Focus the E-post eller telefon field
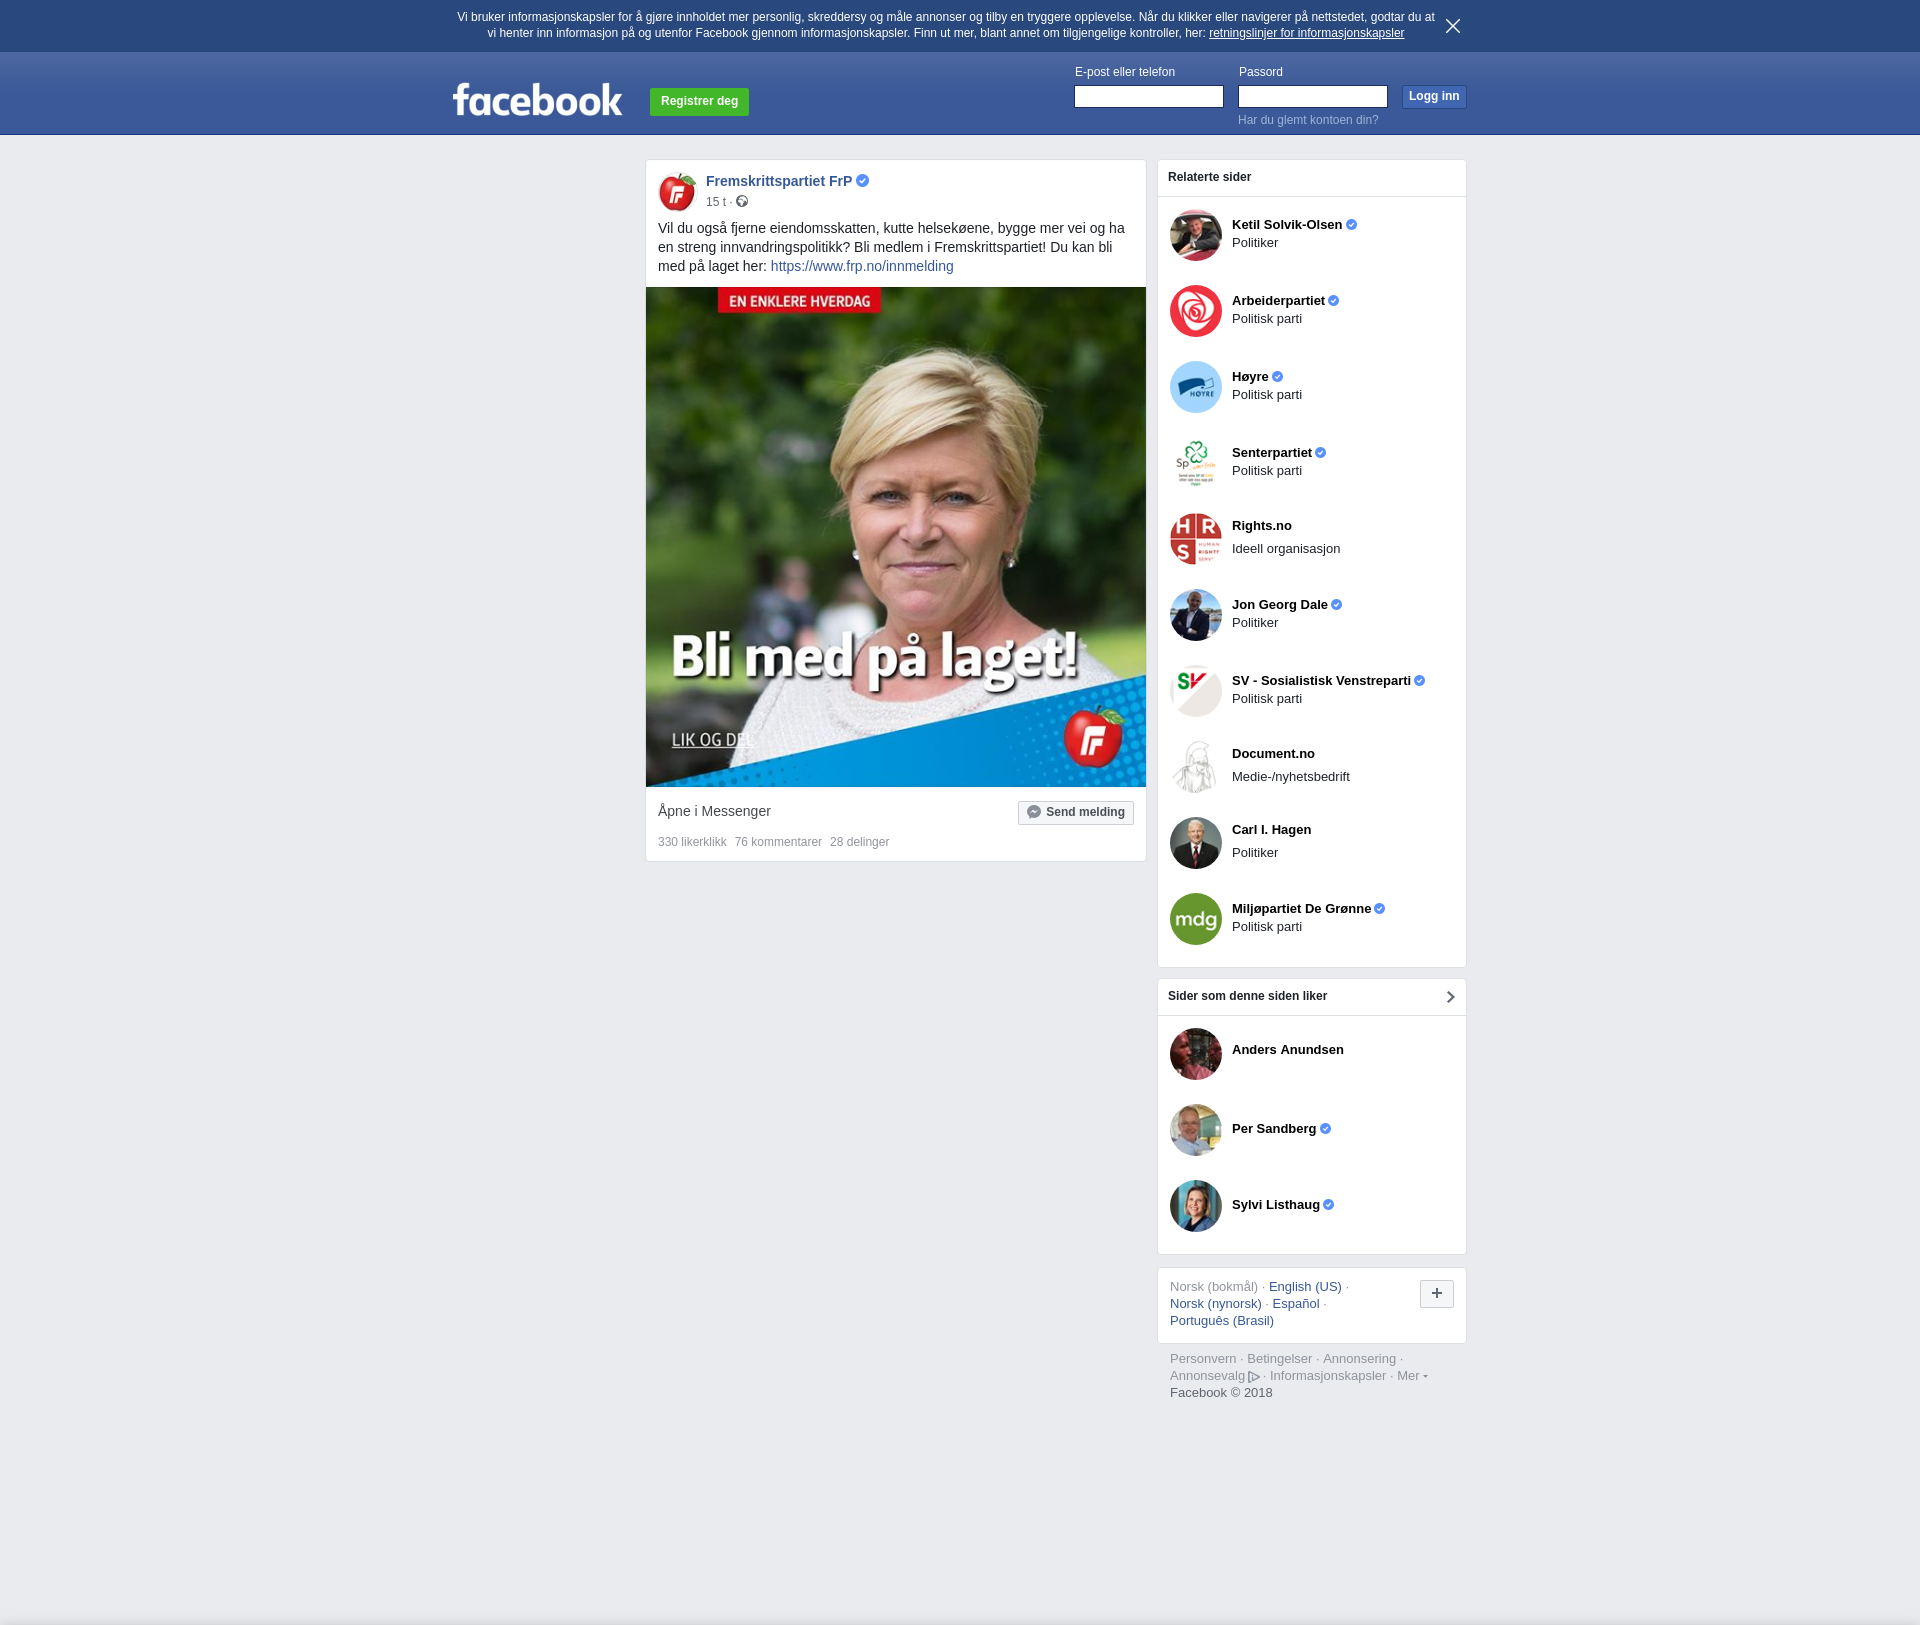 click(1149, 96)
